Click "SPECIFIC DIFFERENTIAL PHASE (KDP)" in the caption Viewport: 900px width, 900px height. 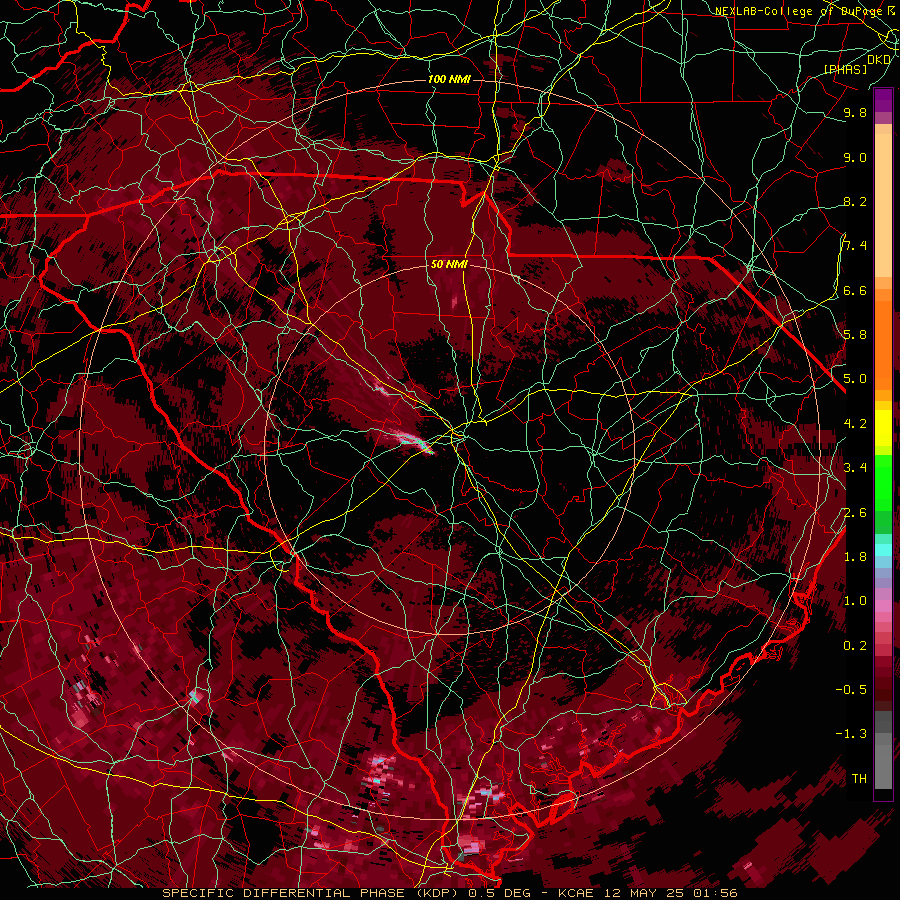coord(309,893)
